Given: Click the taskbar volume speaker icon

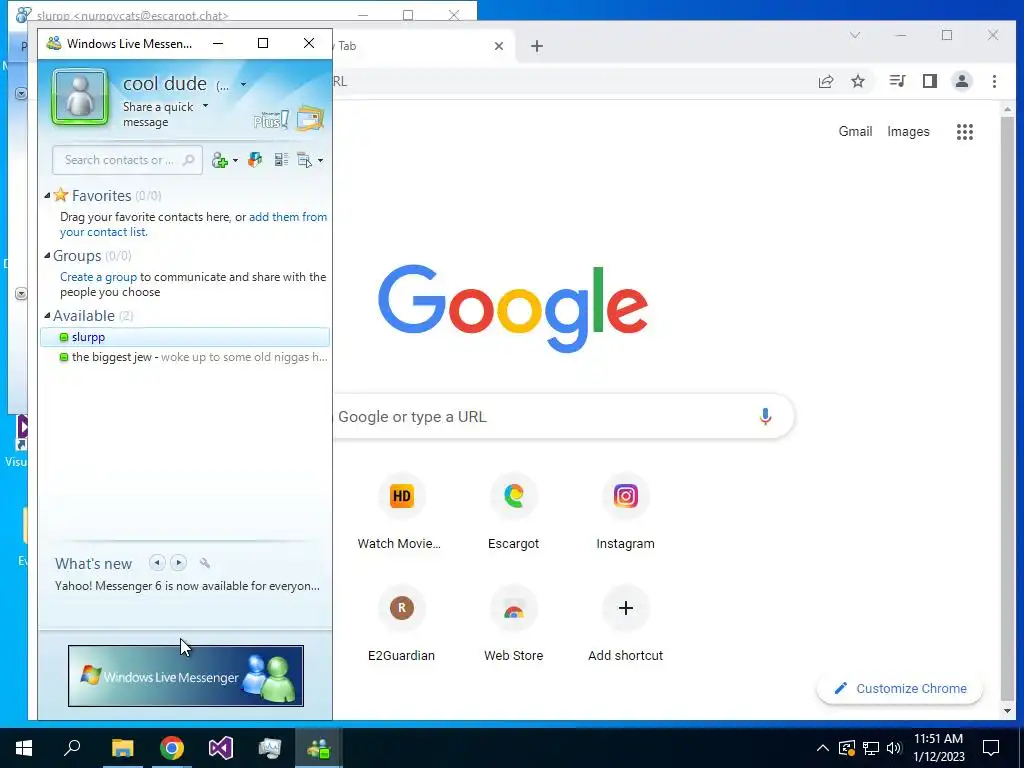Looking at the screenshot, I should [x=893, y=748].
